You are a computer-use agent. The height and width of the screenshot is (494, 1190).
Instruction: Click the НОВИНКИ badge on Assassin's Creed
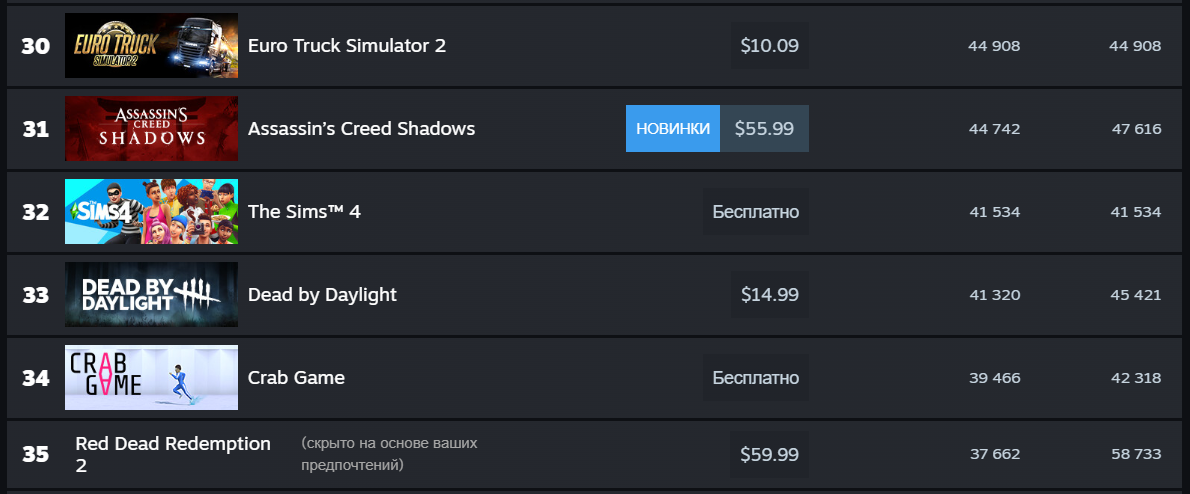click(x=672, y=128)
